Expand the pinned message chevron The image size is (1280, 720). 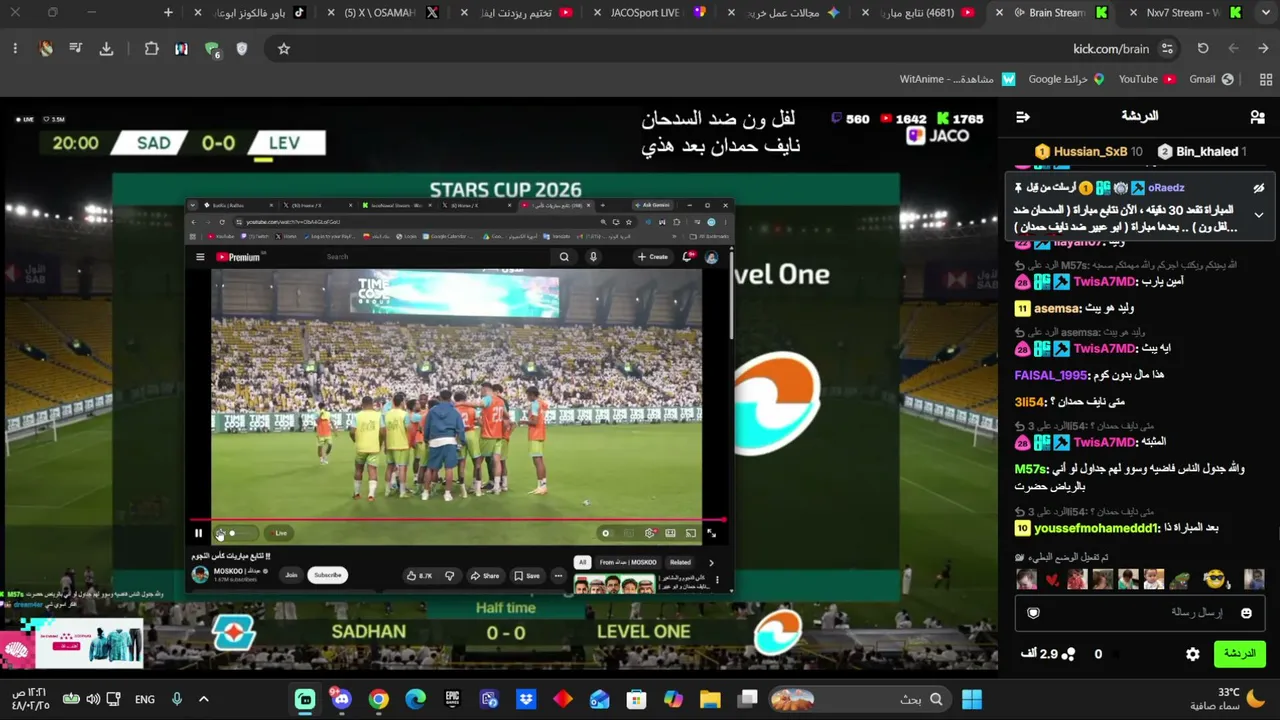click(x=1259, y=215)
